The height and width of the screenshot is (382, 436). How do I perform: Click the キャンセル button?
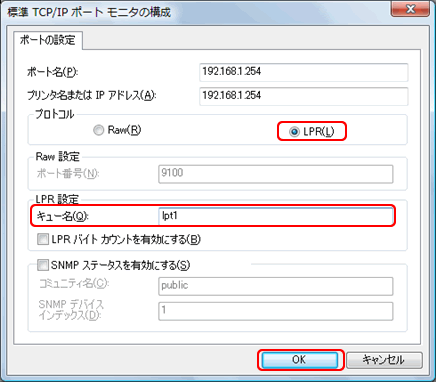[384, 360]
